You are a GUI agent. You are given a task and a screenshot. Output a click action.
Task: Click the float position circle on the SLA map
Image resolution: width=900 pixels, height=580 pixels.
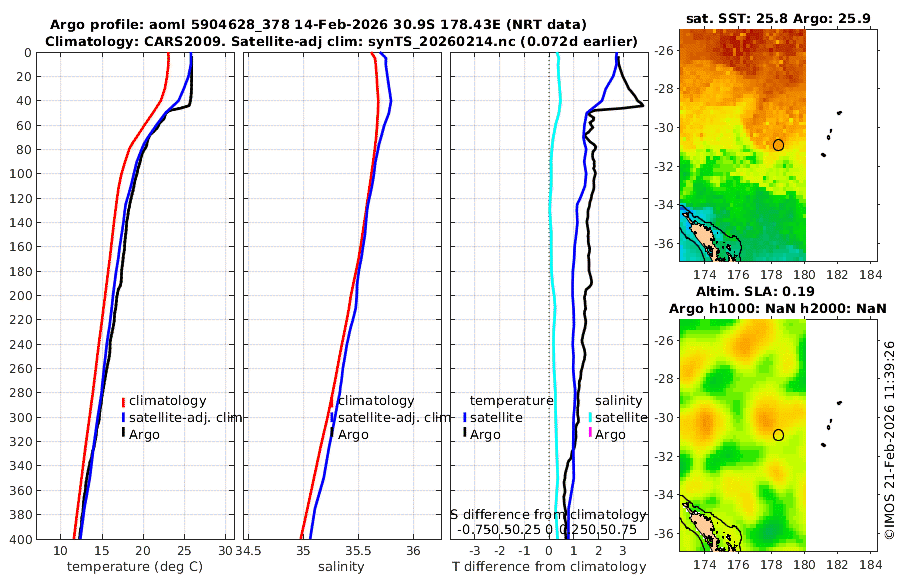pyautogui.click(x=778, y=435)
